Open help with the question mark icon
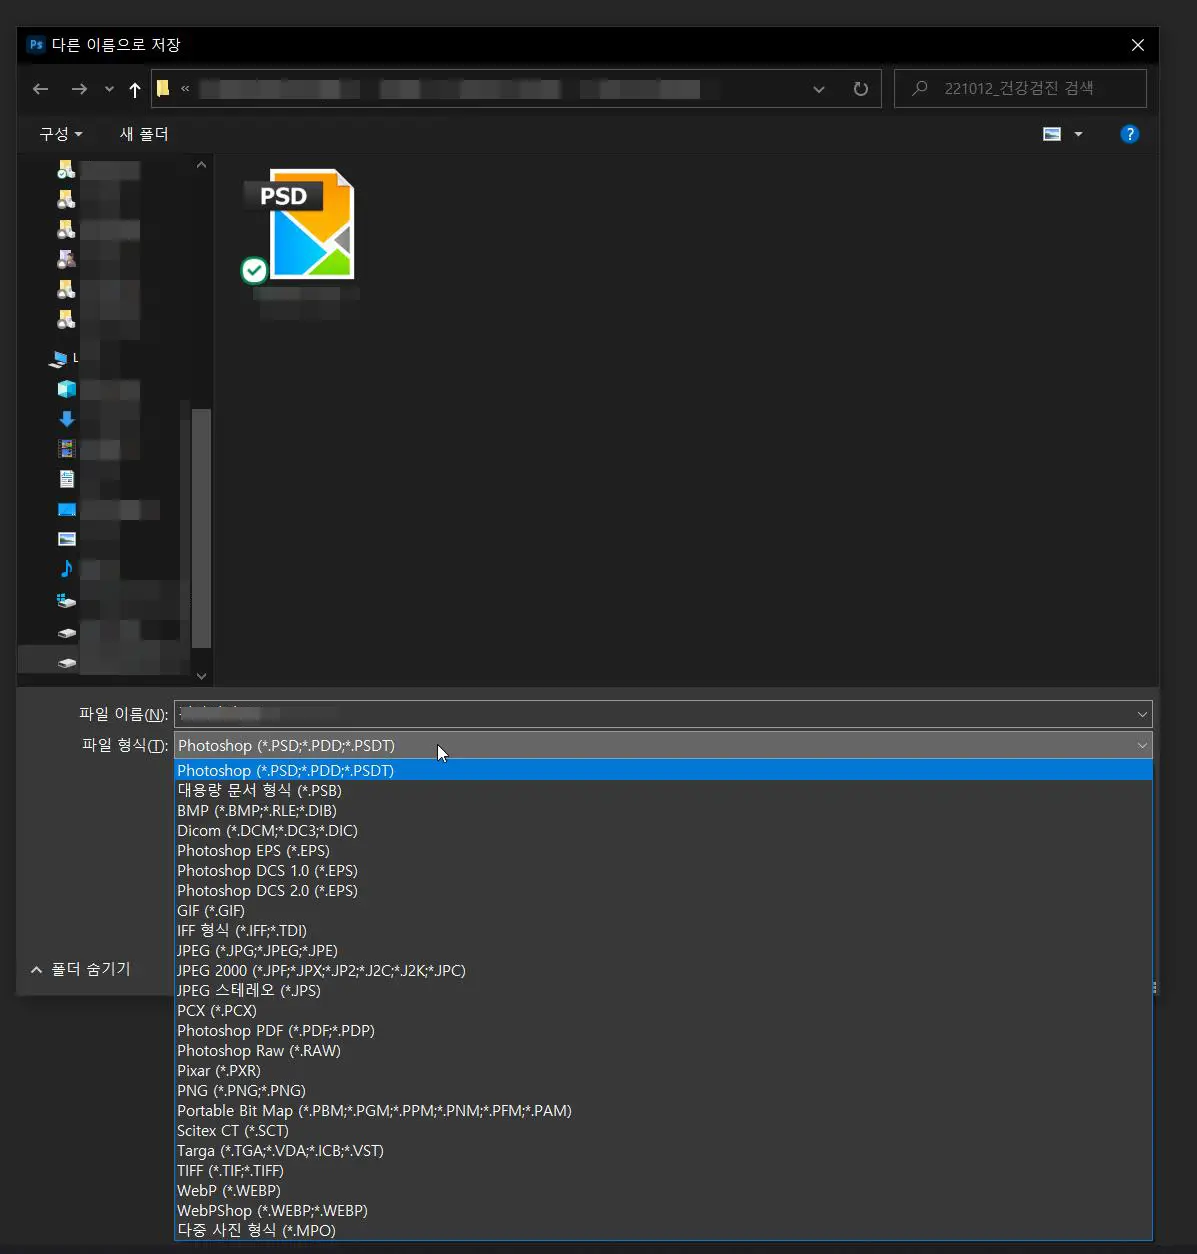Image resolution: width=1197 pixels, height=1254 pixels. (x=1130, y=134)
